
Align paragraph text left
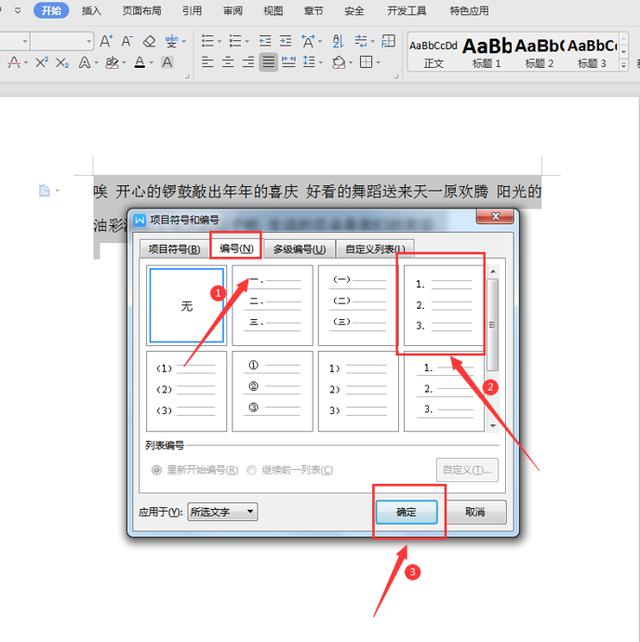(208, 62)
